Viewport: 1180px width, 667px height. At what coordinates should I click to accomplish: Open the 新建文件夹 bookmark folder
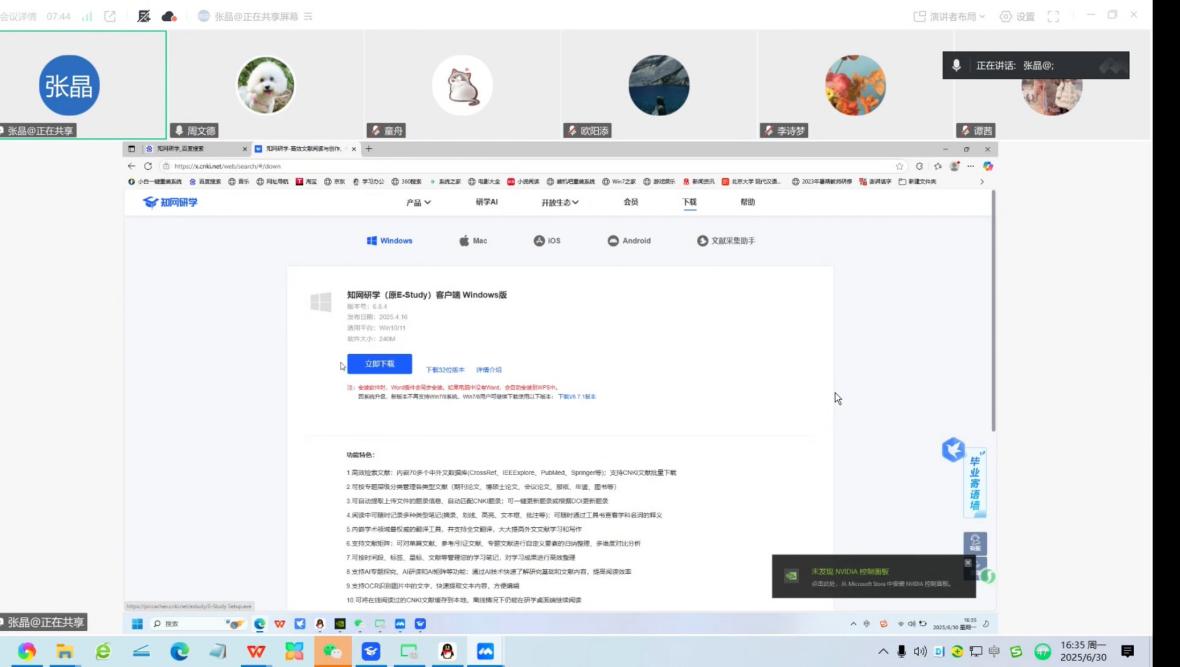pos(917,181)
